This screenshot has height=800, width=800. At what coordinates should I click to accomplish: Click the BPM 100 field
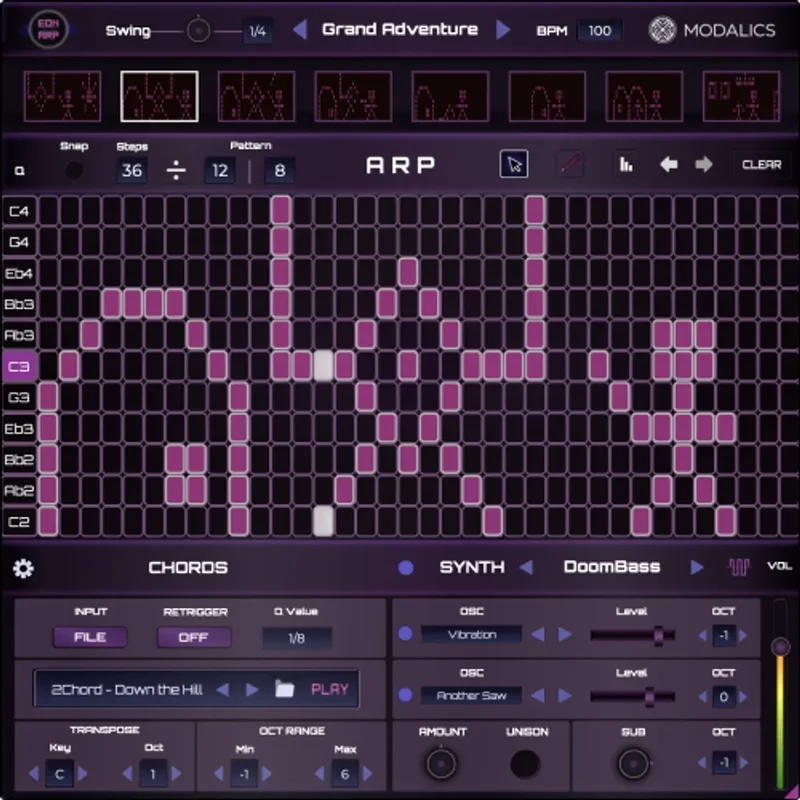pyautogui.click(x=599, y=31)
